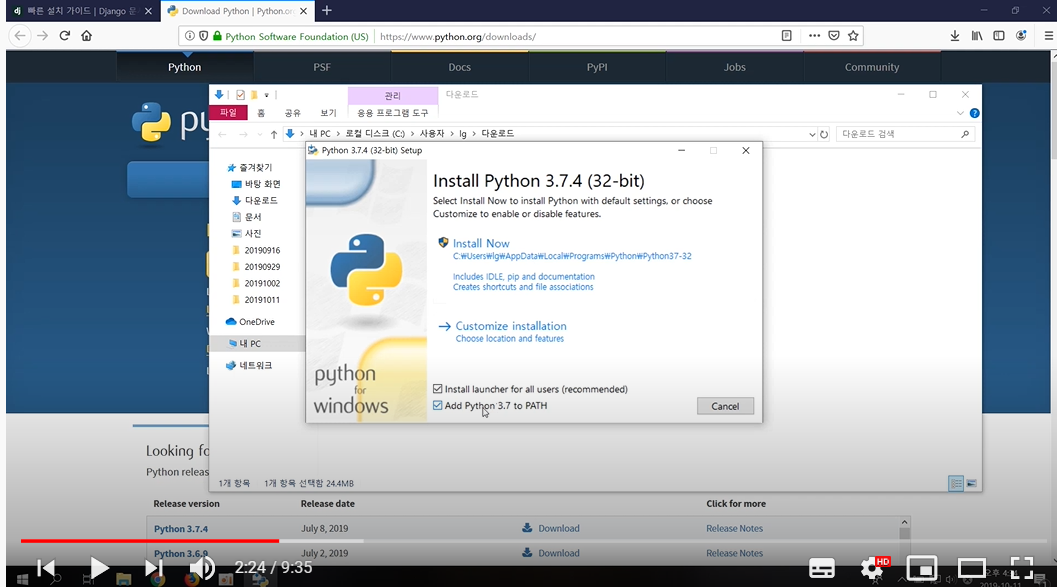
Task: Cancel the Python setup
Action: pyautogui.click(x=725, y=406)
